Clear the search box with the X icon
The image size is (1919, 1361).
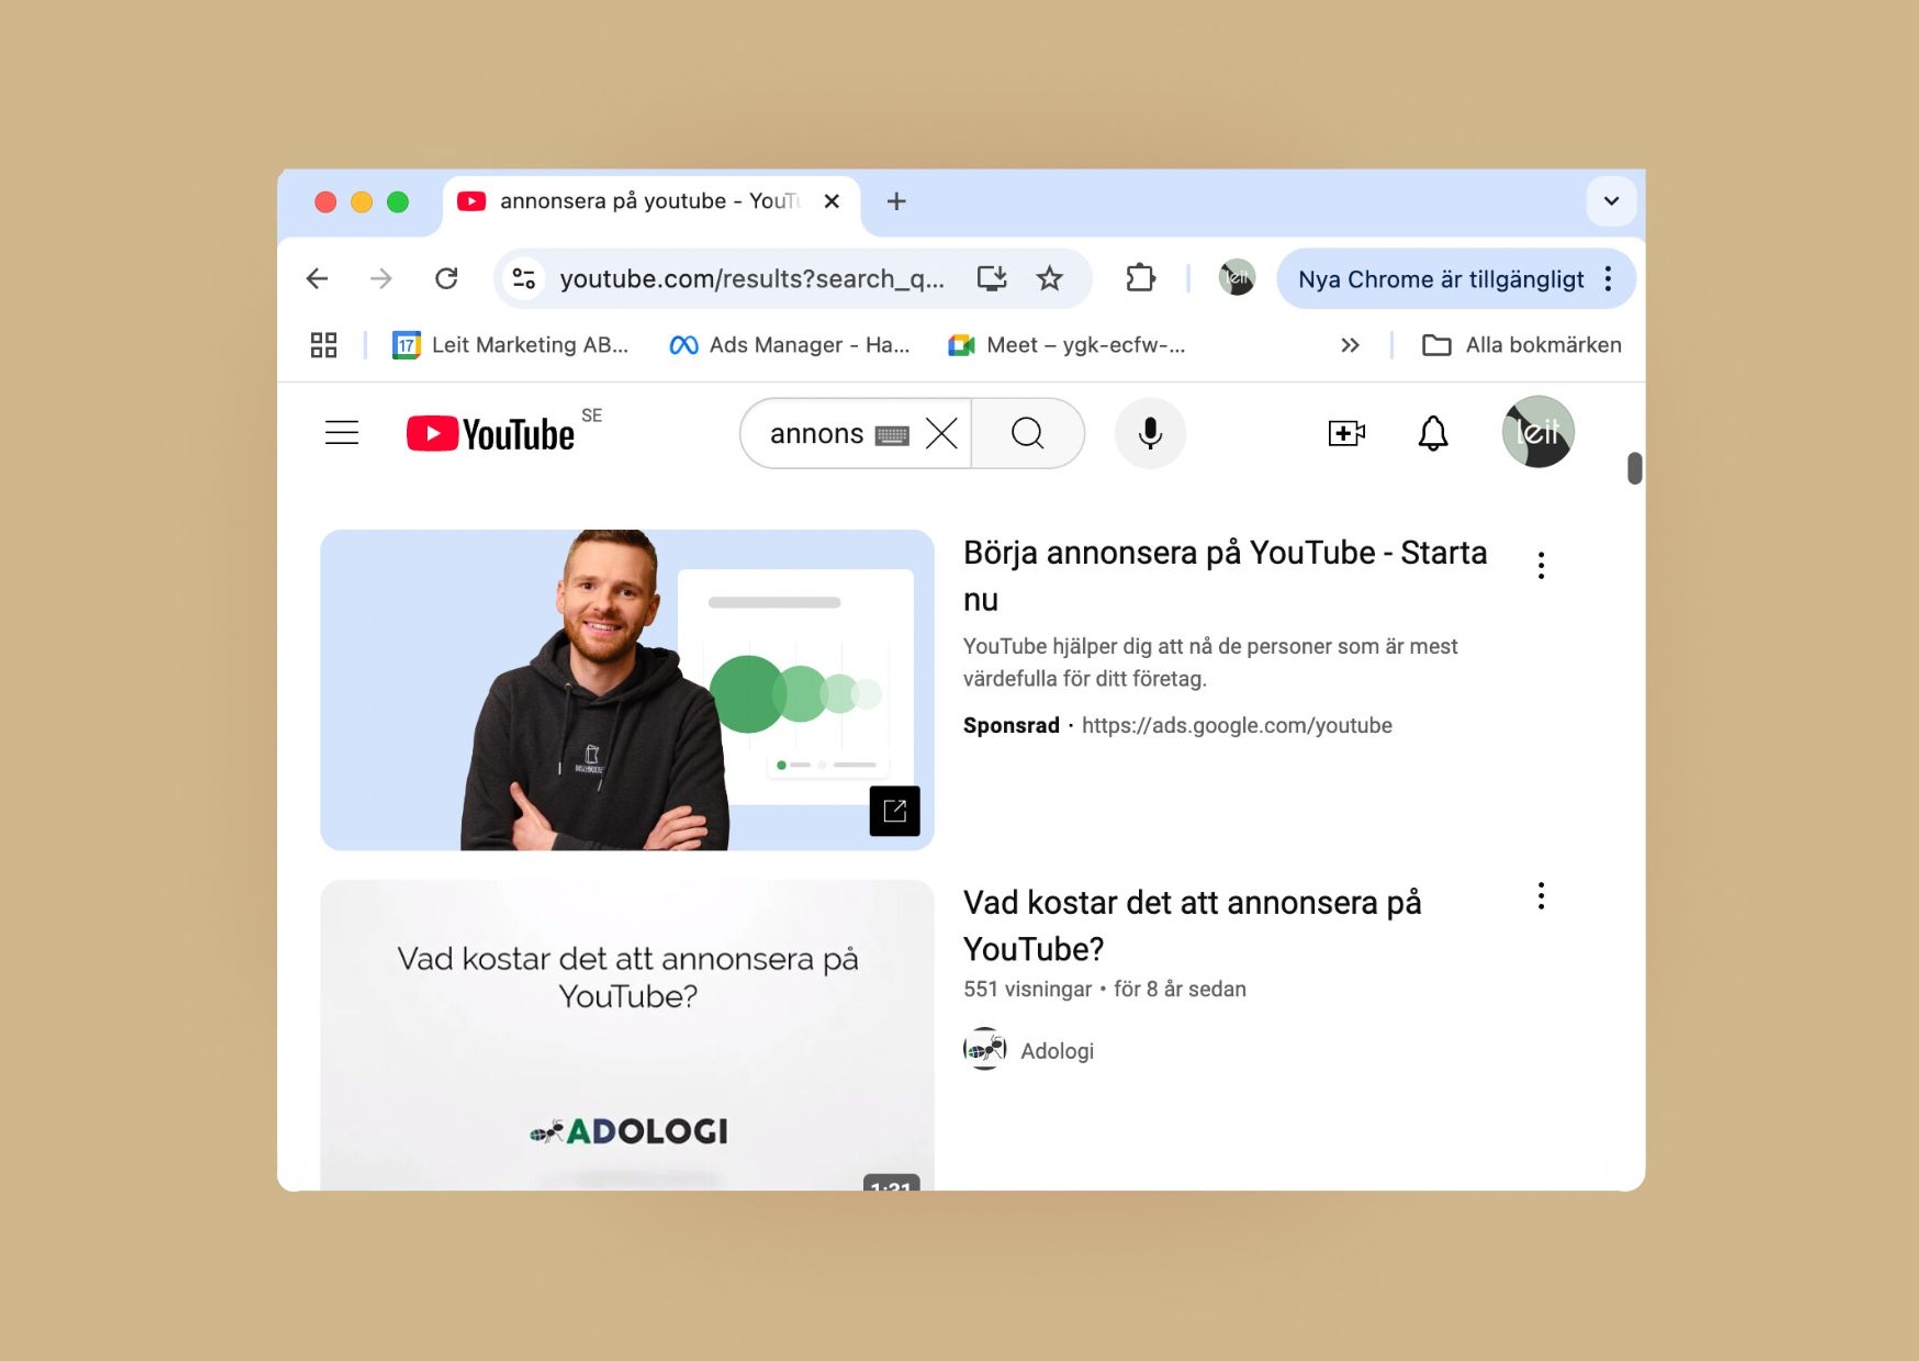[x=941, y=433]
